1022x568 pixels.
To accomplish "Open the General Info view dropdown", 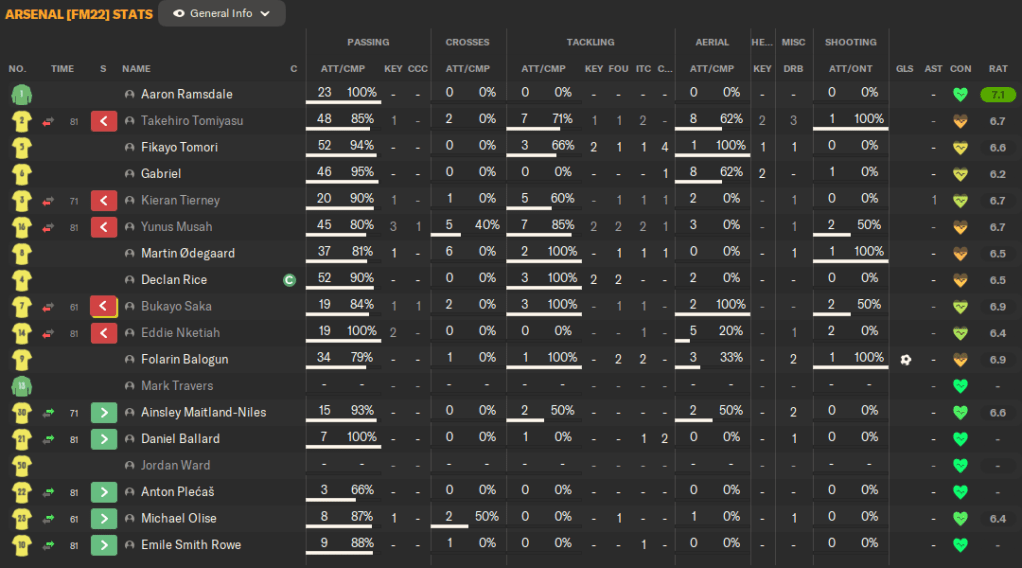I will click(221, 14).
